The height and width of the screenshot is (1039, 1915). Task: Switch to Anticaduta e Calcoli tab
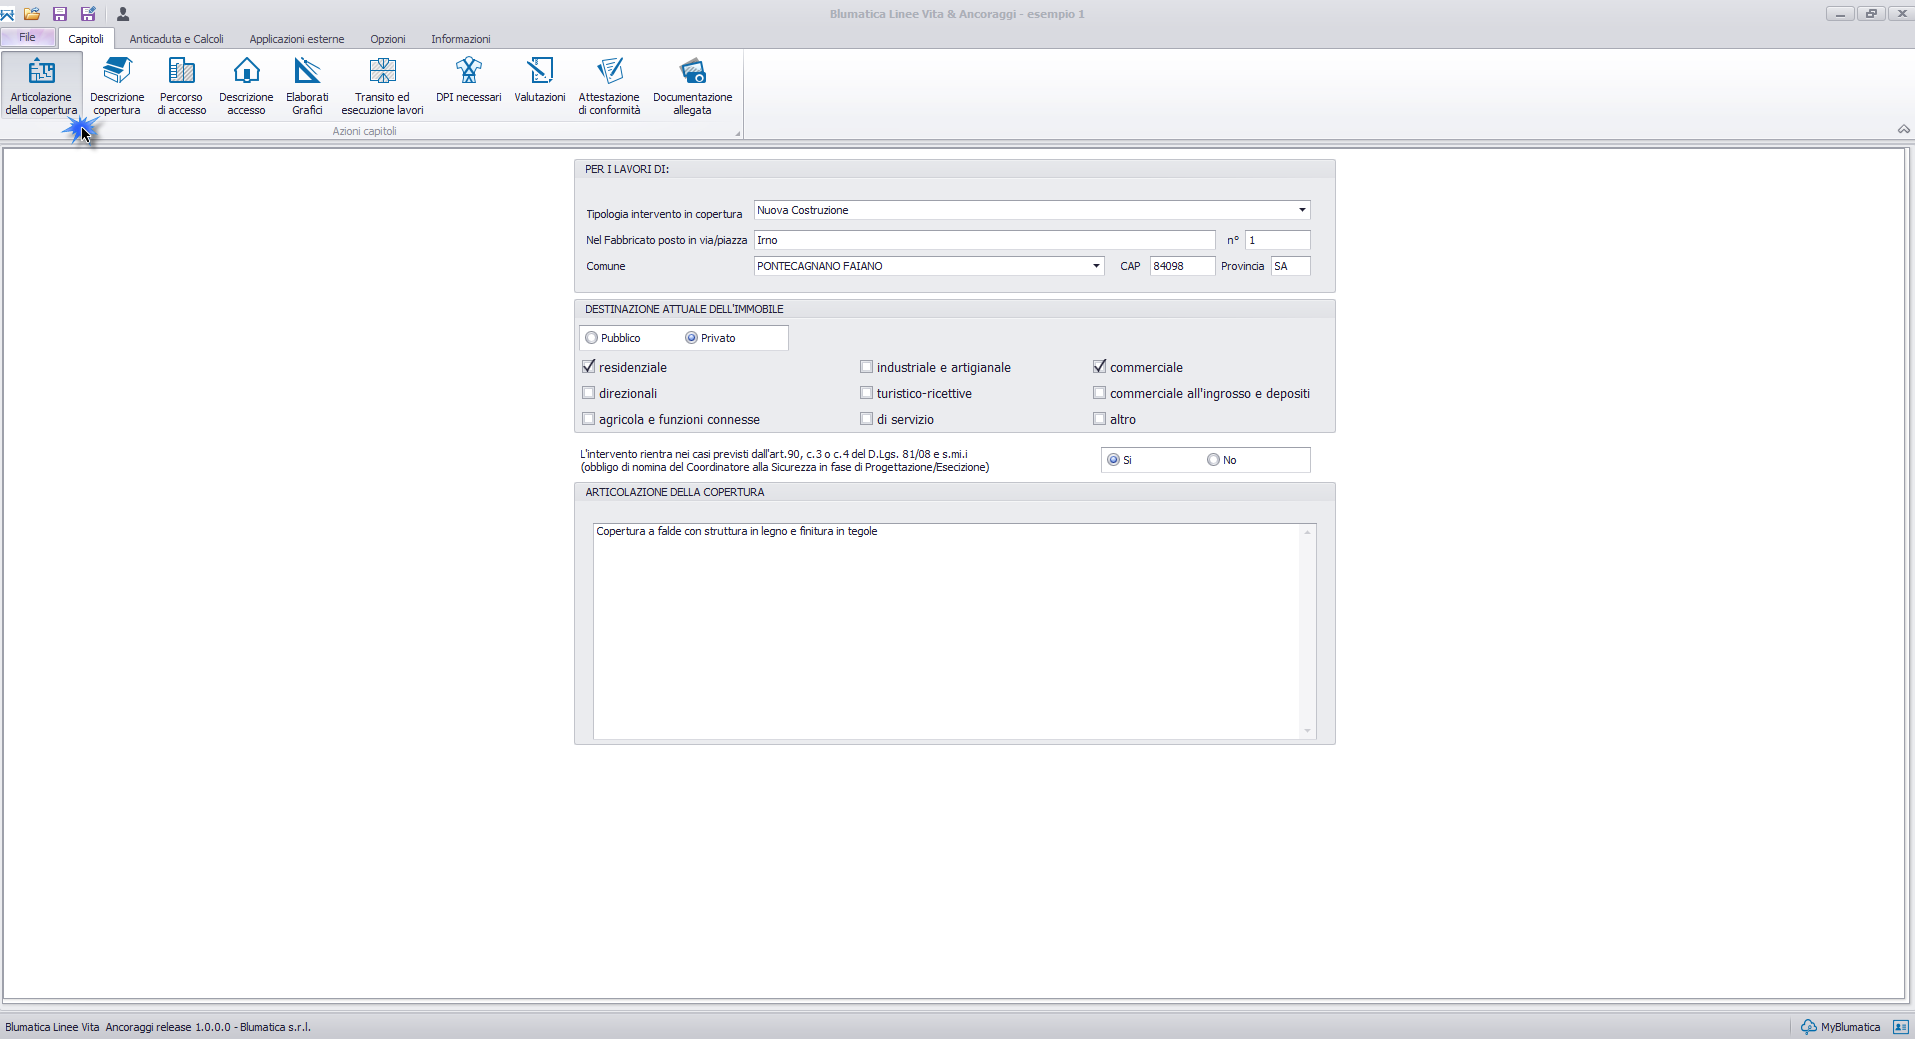pos(176,39)
